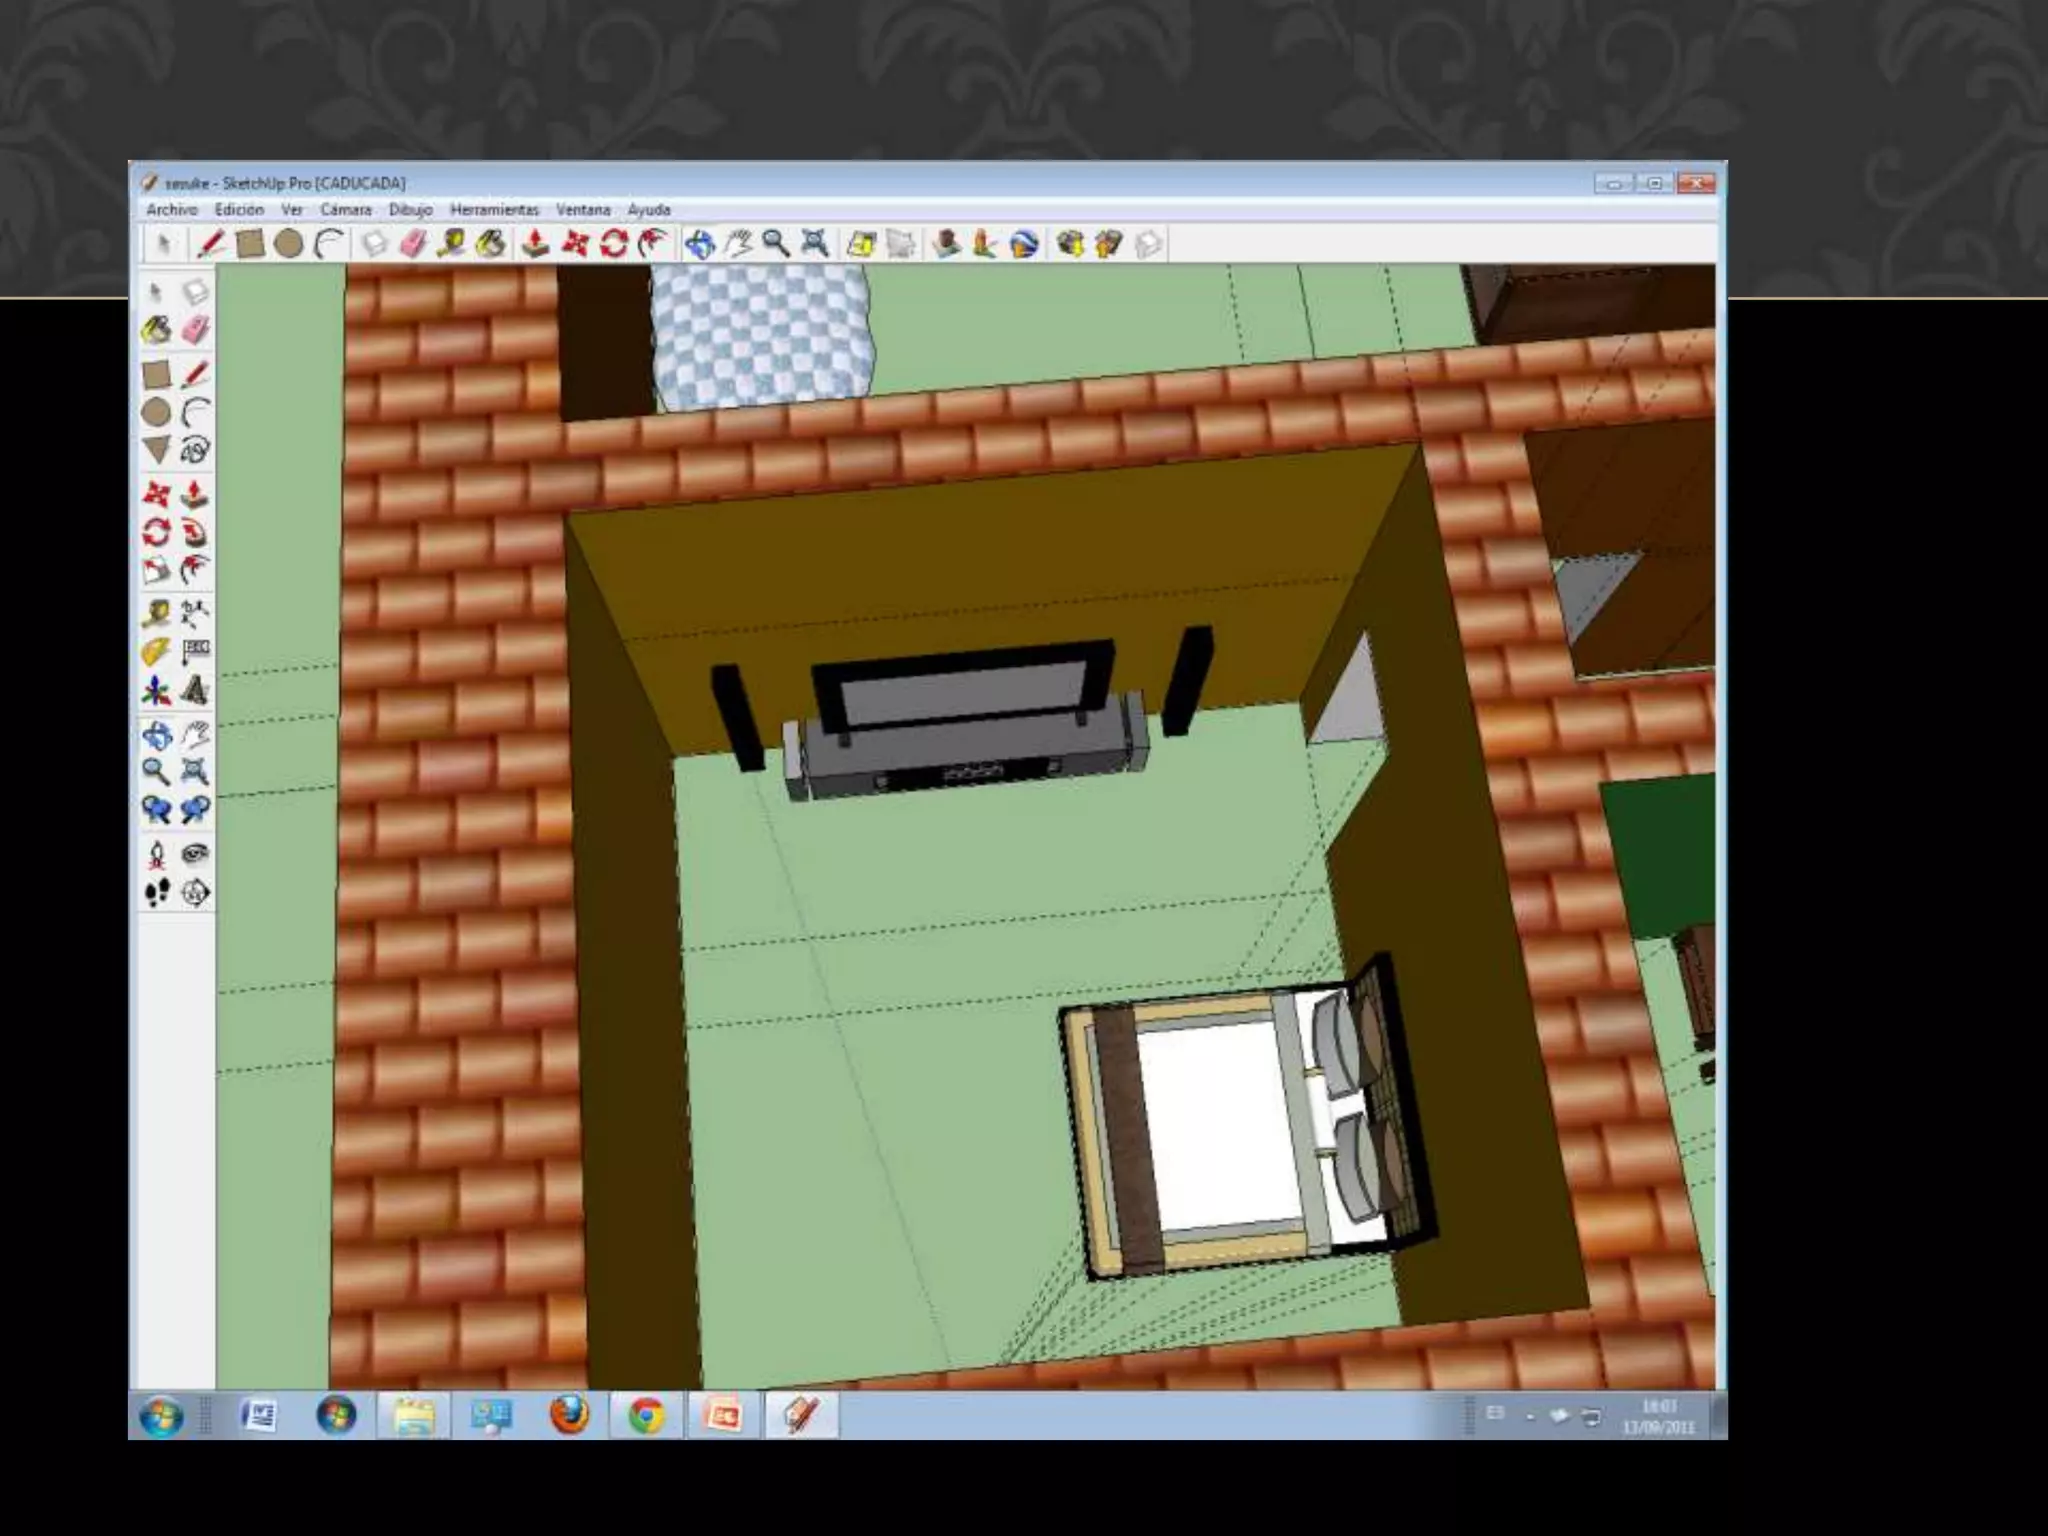Open Firefox from the taskbar
Viewport: 2048px width, 1536px height.
click(569, 1416)
